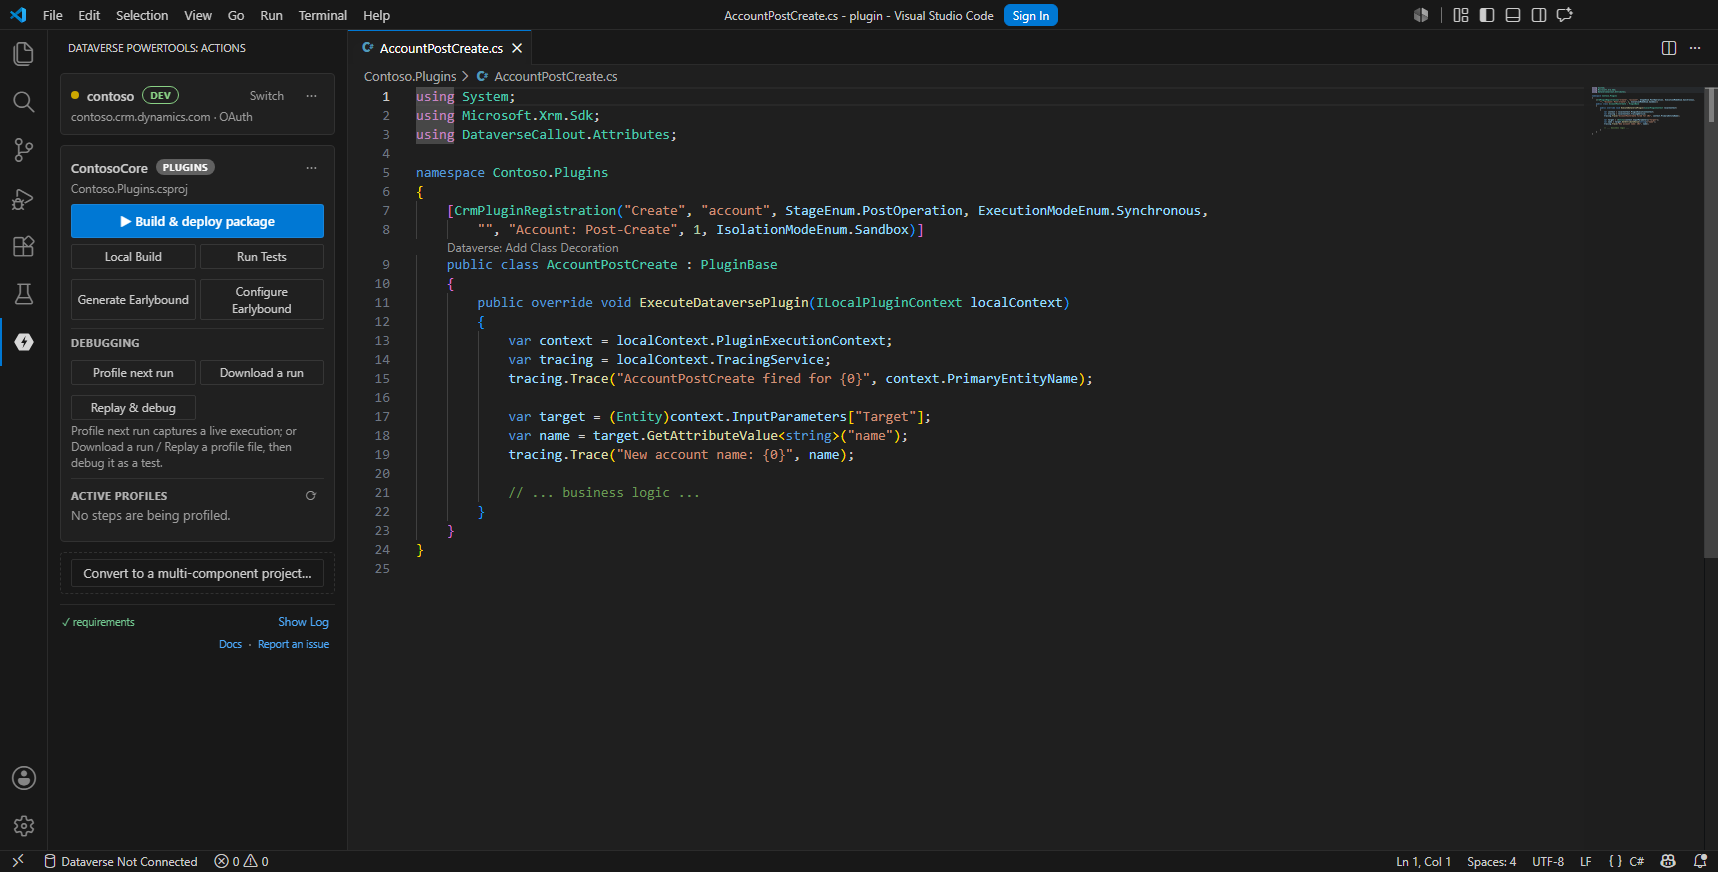Open the Show Log link

(303, 622)
